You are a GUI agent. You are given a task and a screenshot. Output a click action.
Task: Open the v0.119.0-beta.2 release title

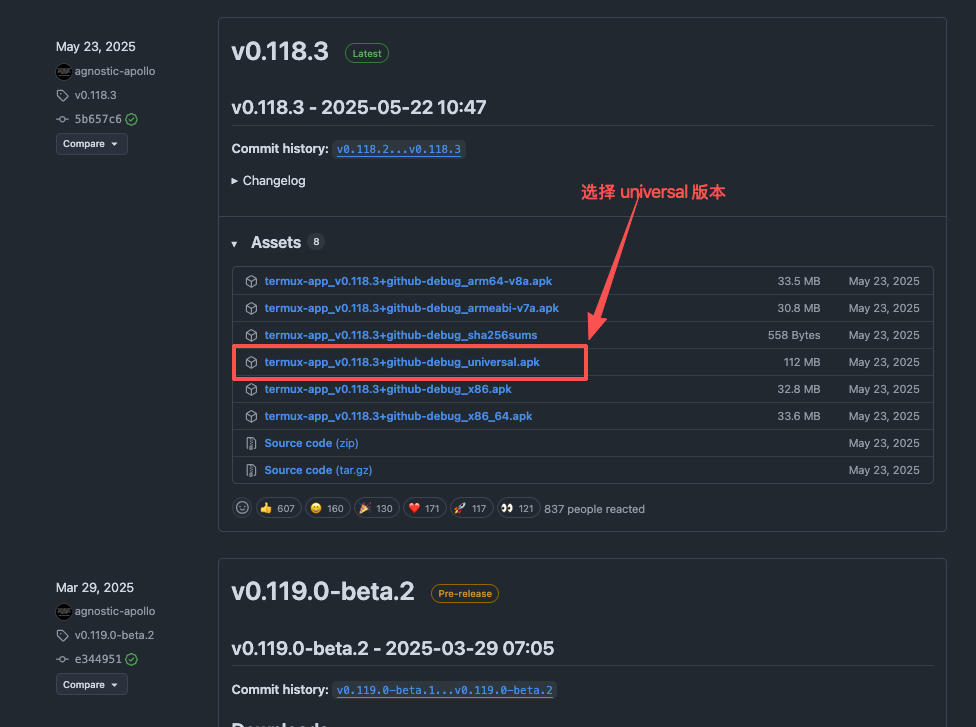pyautogui.click(x=323, y=592)
